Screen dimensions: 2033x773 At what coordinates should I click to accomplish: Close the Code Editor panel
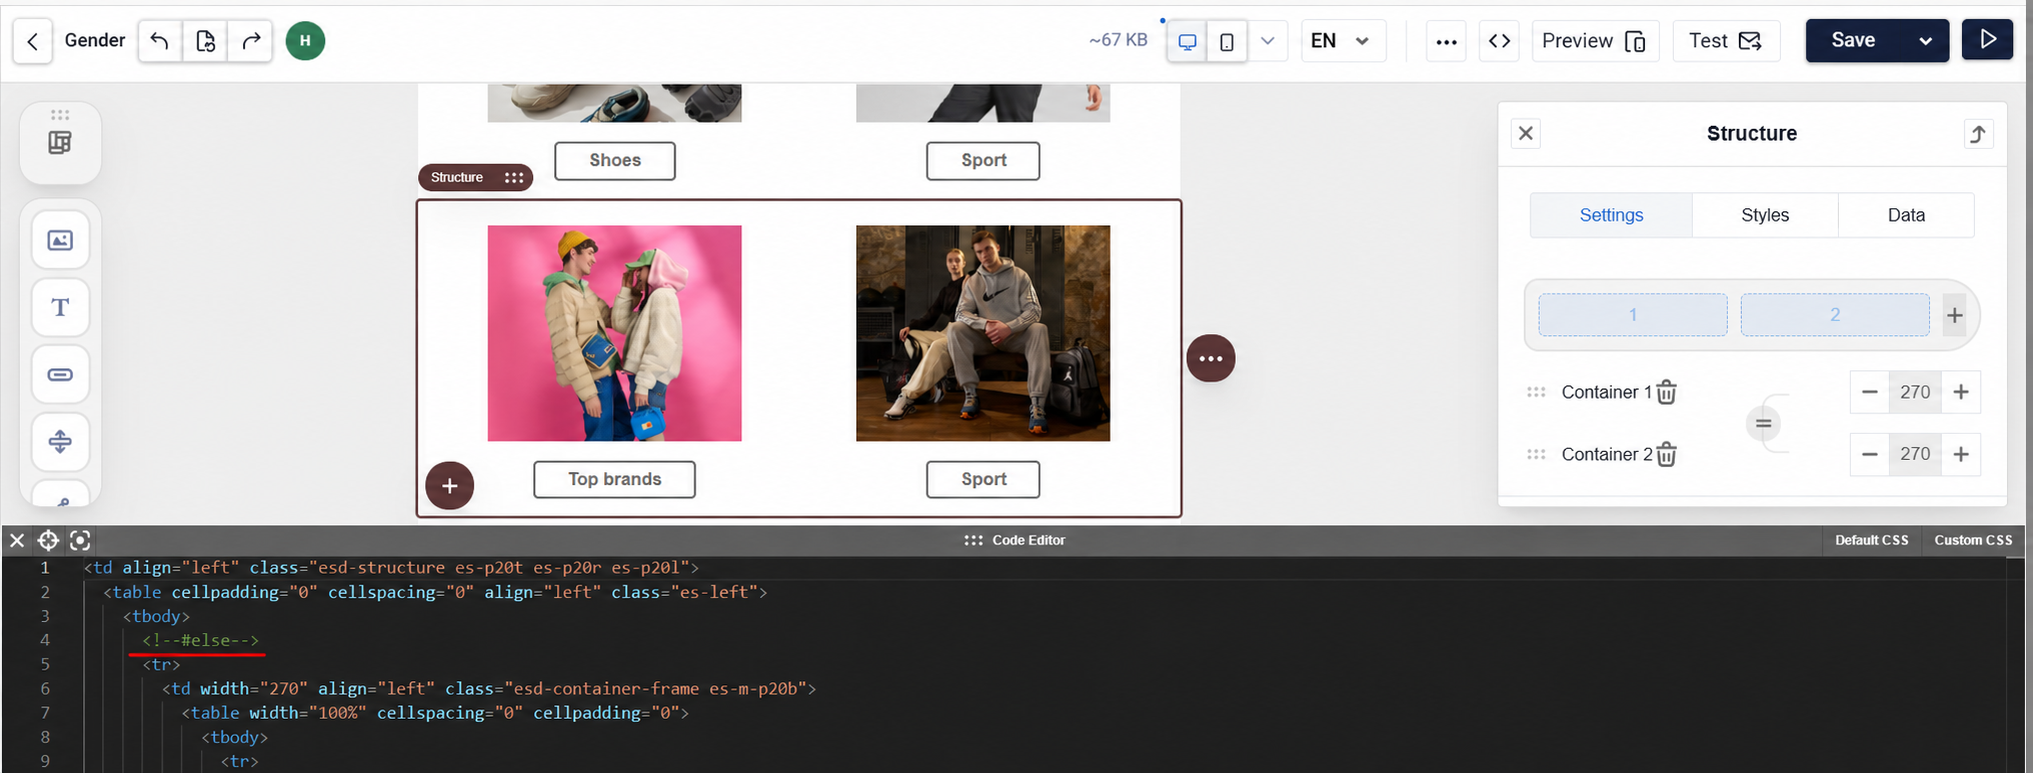[x=17, y=541]
